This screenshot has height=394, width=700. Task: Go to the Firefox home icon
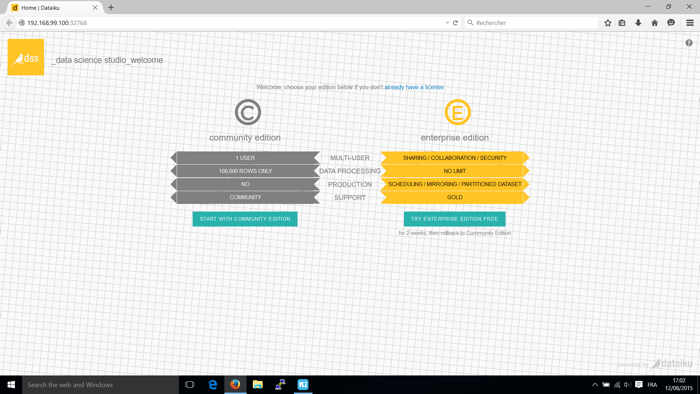pyautogui.click(x=654, y=23)
